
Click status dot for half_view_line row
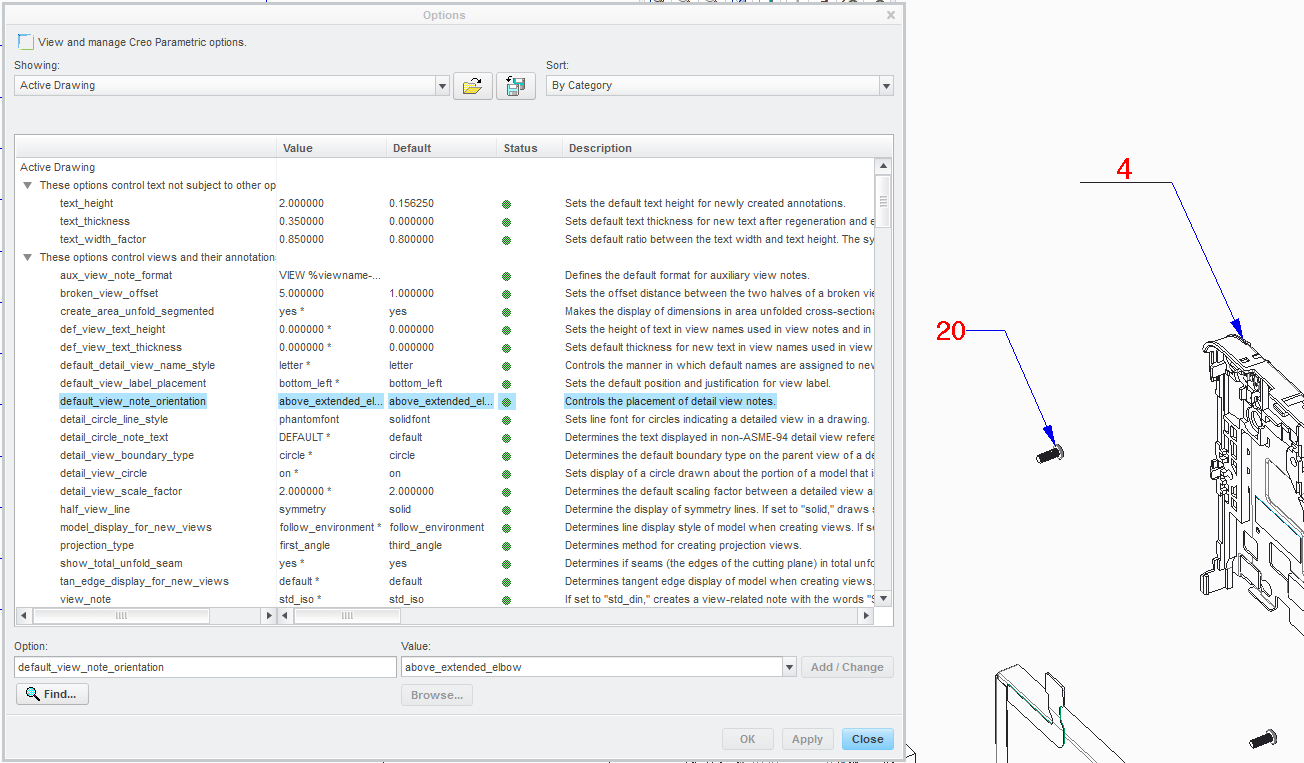coord(506,510)
